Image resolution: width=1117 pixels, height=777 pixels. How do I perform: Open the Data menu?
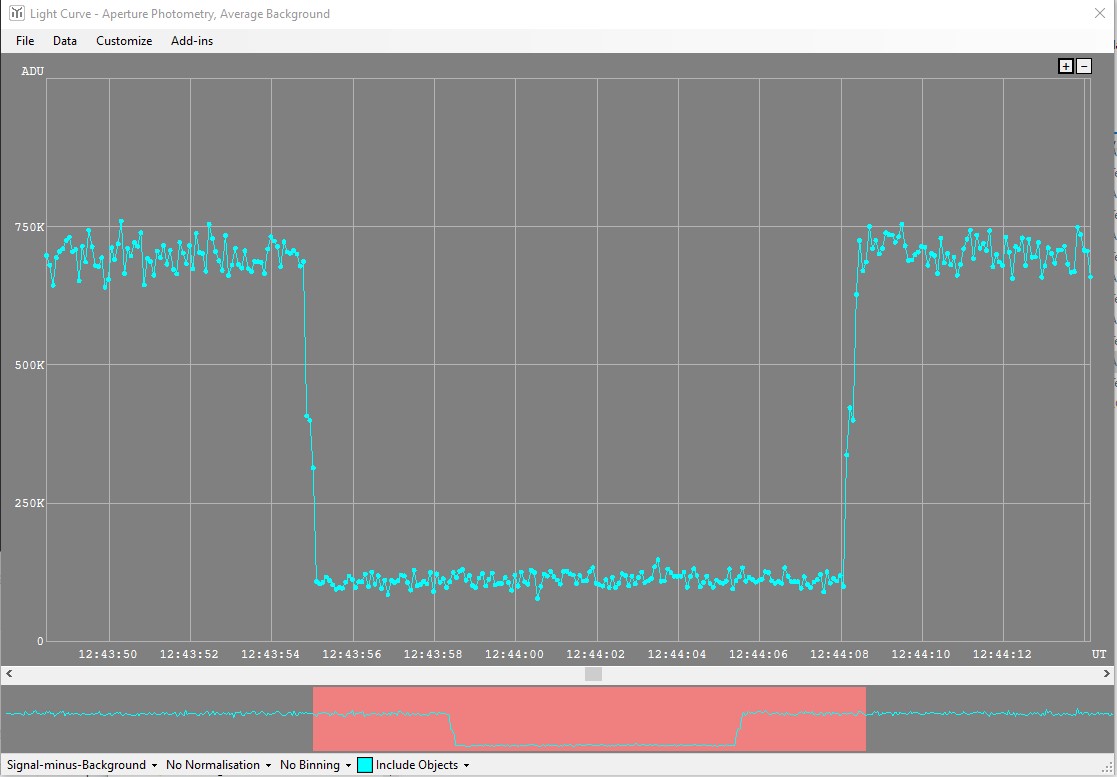[65, 41]
